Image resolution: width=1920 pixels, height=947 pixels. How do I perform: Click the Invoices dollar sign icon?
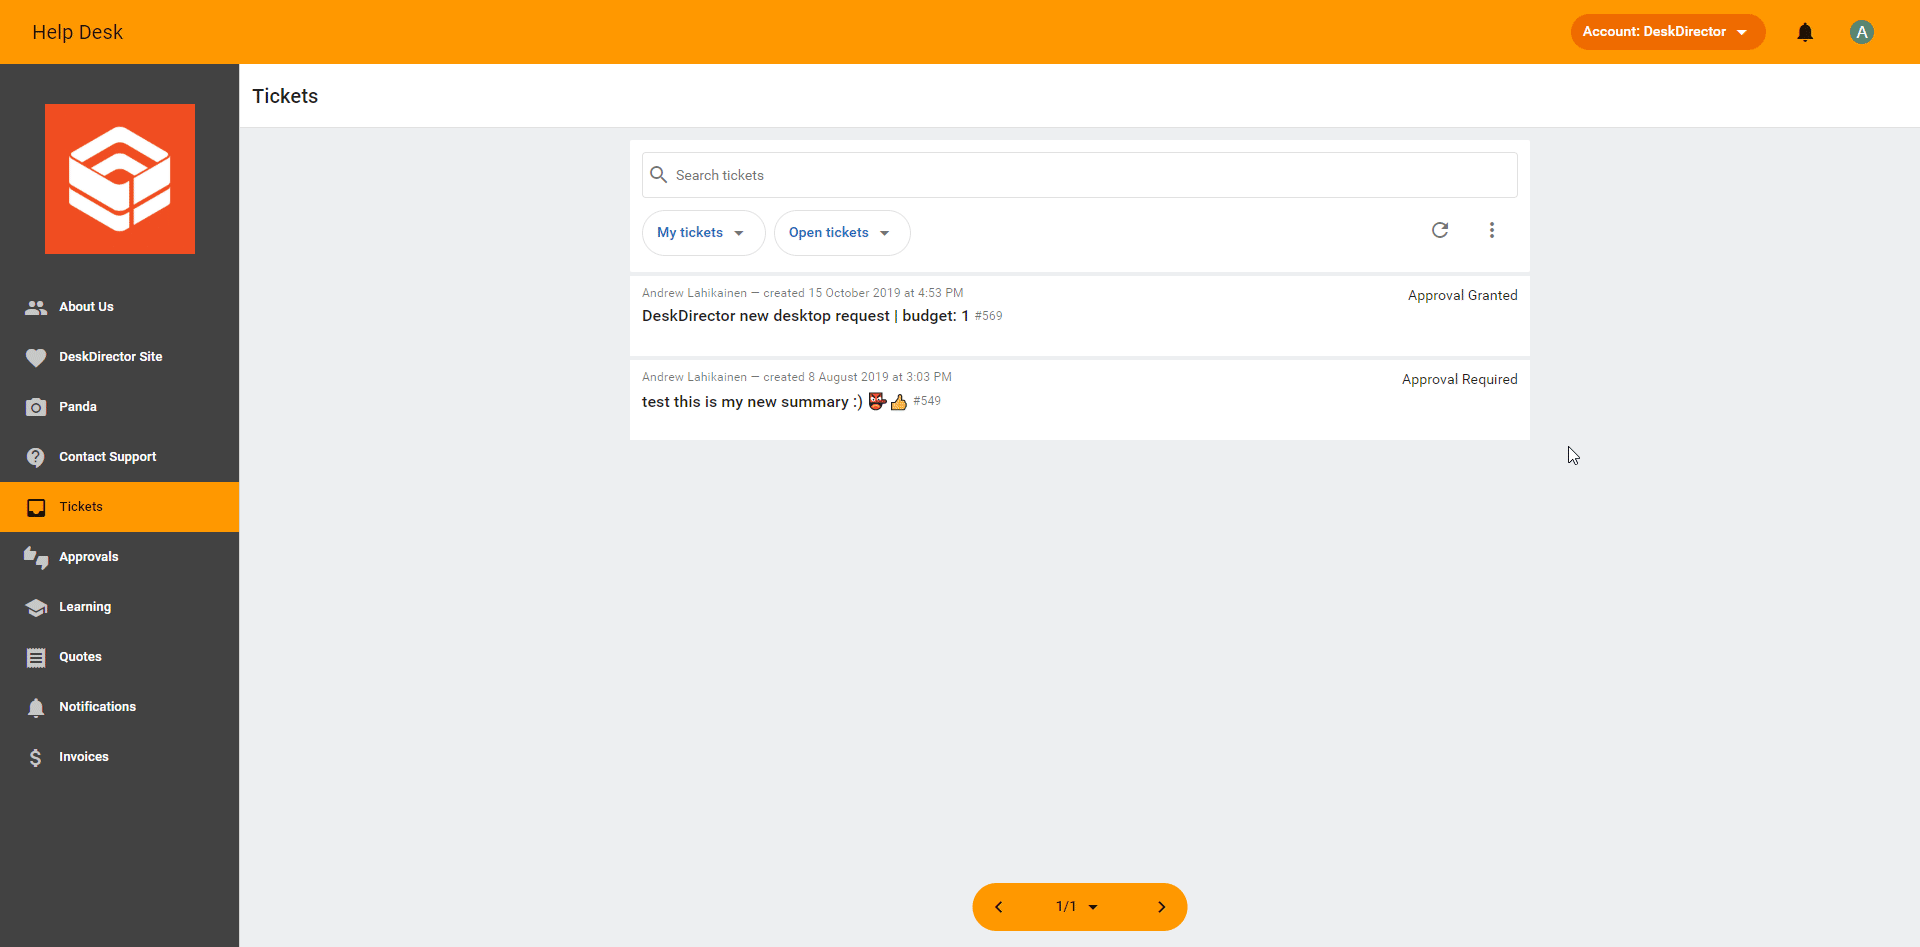point(36,757)
